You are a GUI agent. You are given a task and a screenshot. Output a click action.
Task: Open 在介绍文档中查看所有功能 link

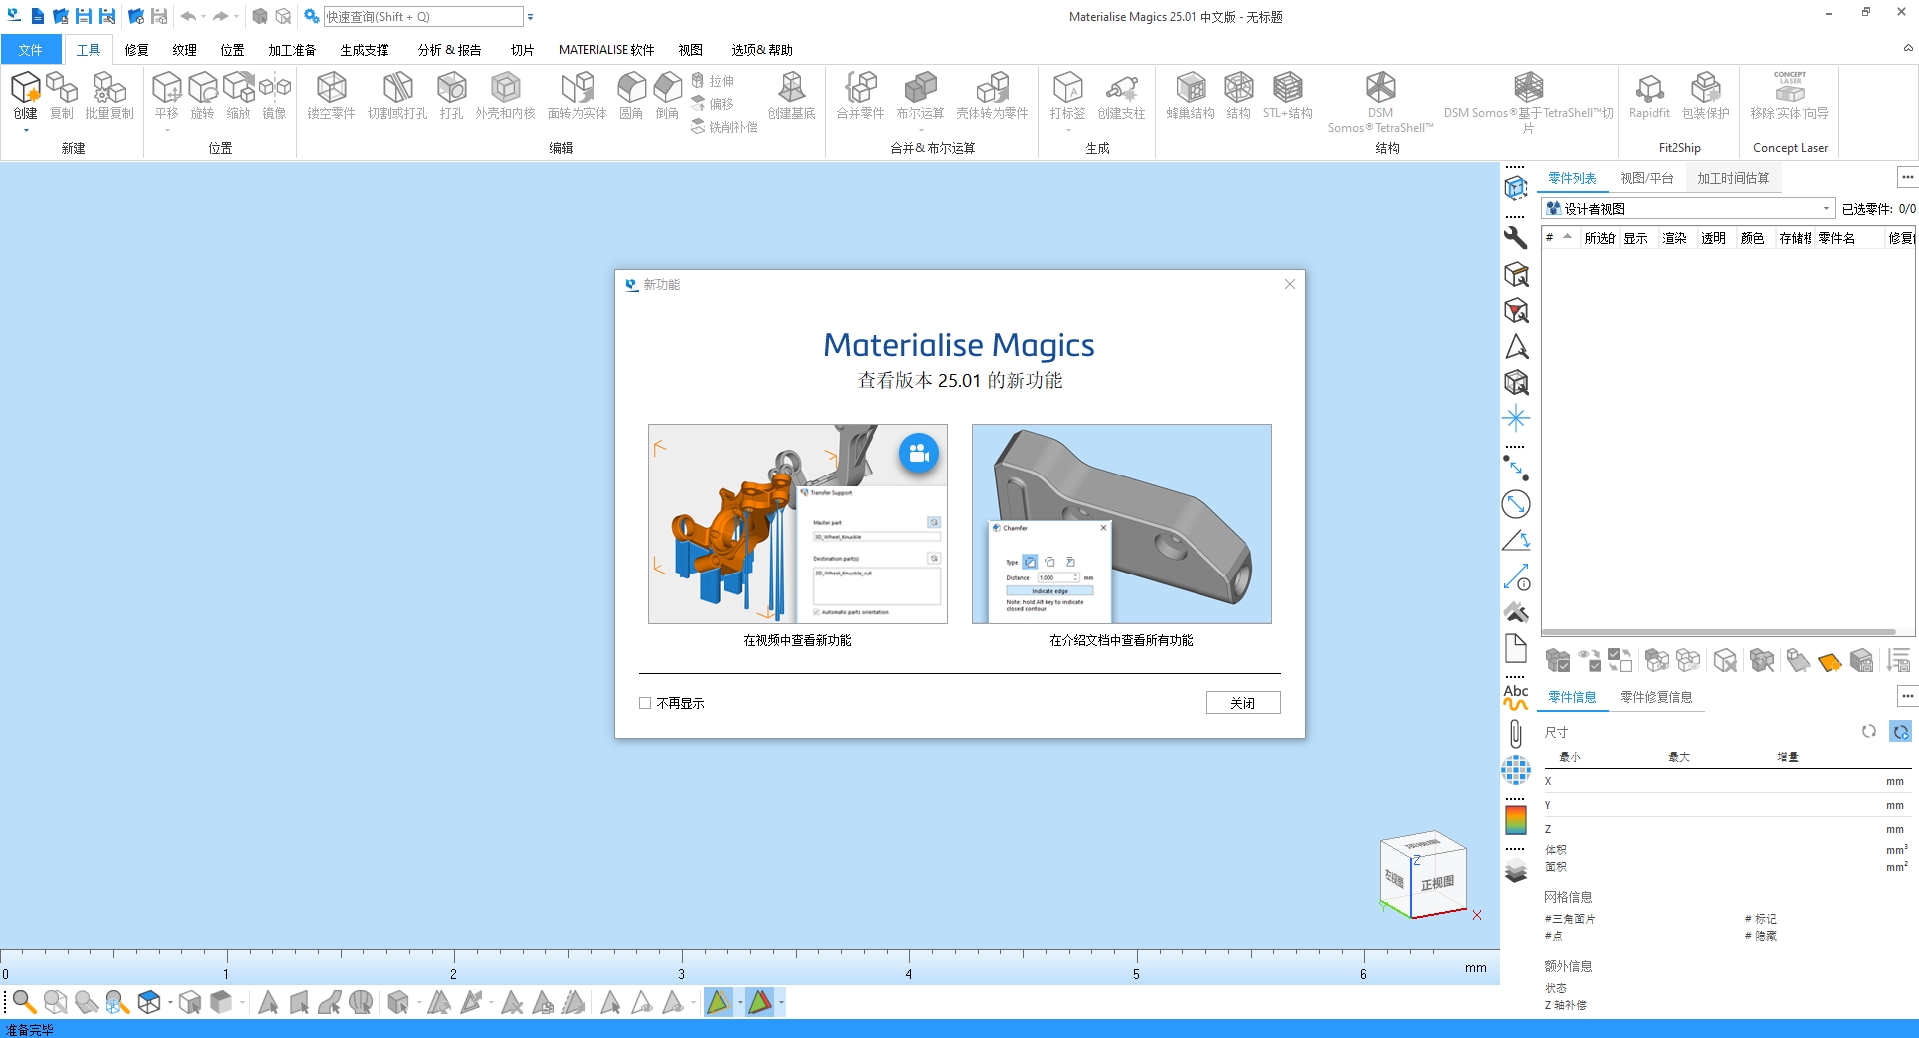pyautogui.click(x=1121, y=640)
